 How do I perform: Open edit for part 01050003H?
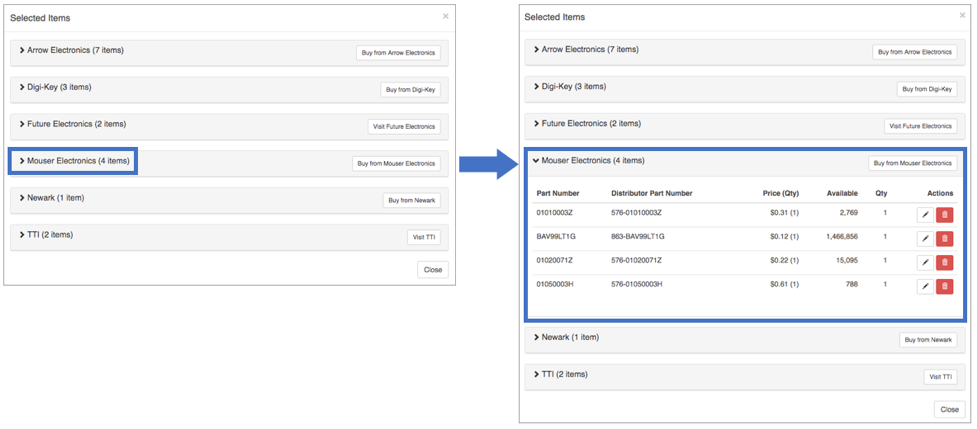coord(925,286)
